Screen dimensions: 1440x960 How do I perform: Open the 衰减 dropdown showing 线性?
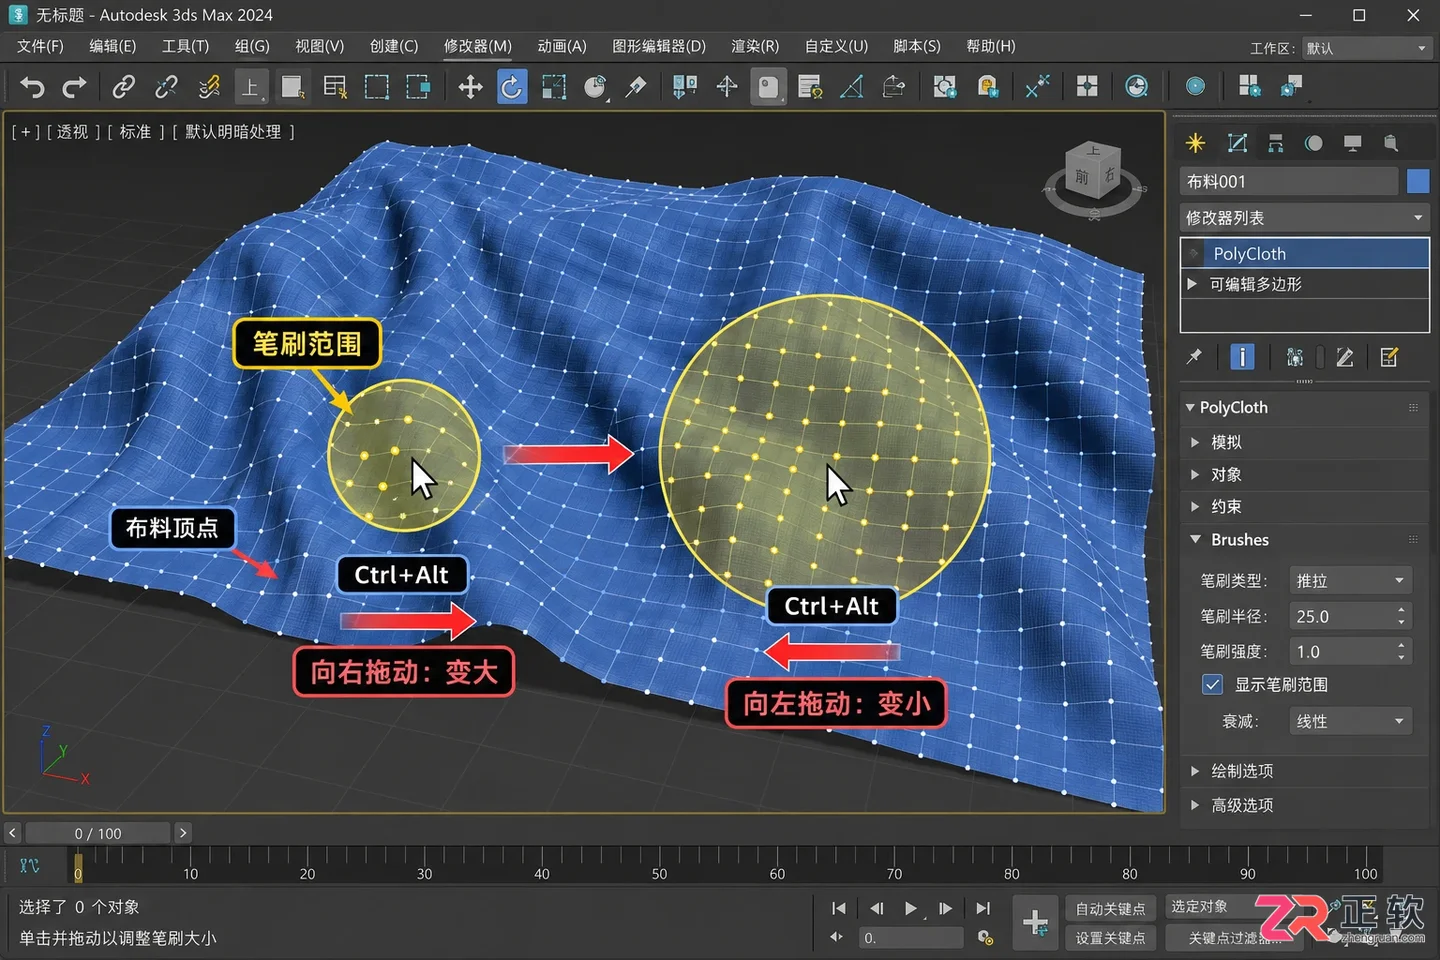click(1350, 721)
